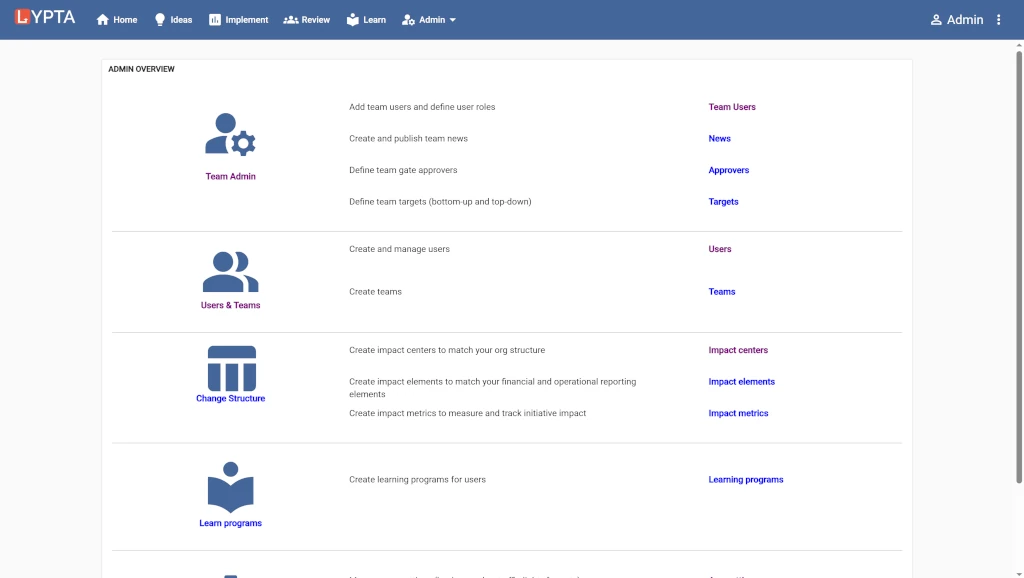
Task: Open the News link
Action: click(720, 138)
